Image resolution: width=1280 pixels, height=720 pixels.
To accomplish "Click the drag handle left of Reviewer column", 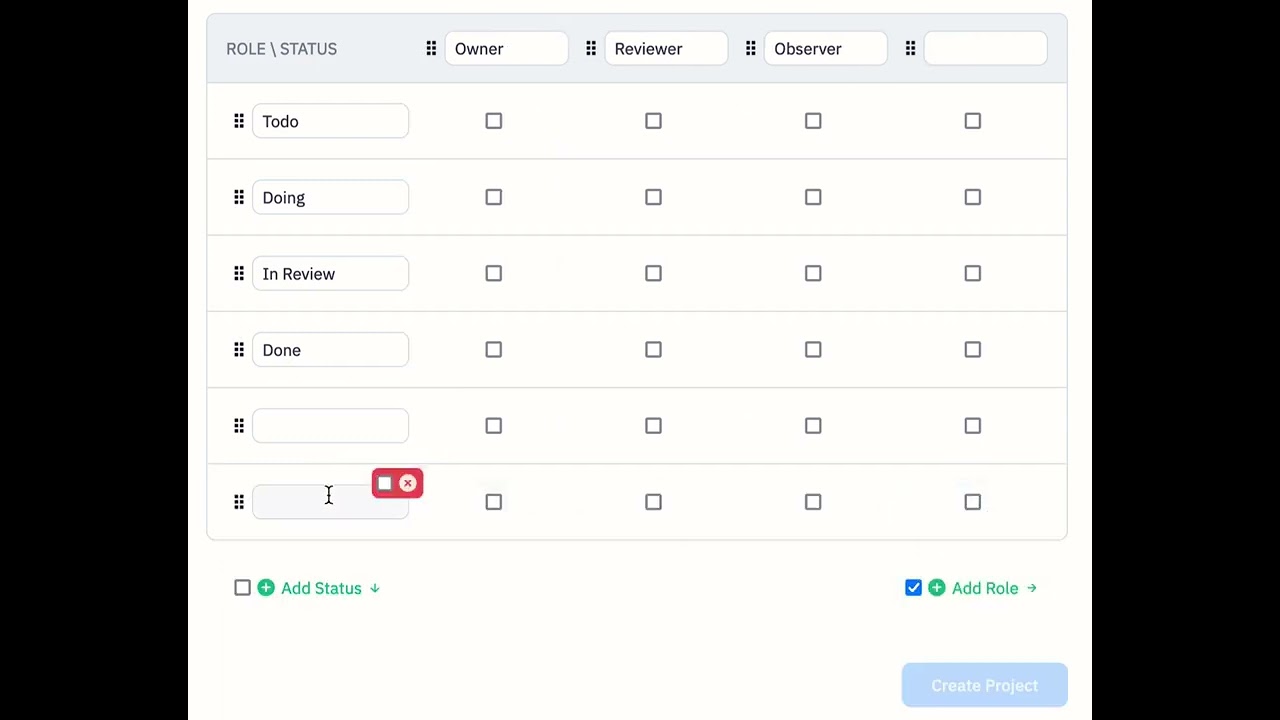I will (x=591, y=49).
